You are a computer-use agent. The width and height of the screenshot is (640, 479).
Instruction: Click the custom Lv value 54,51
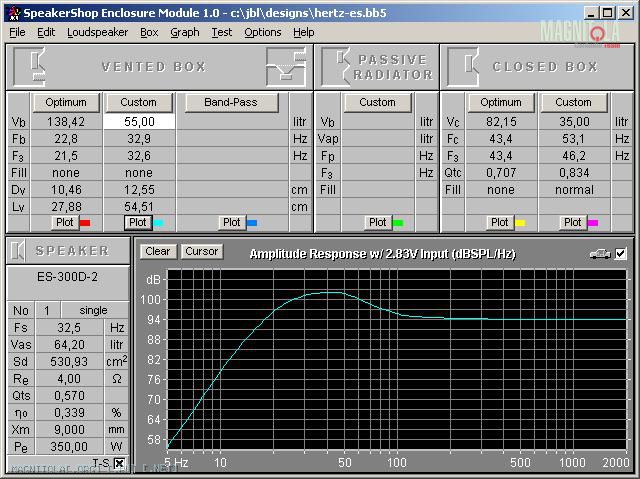(139, 207)
